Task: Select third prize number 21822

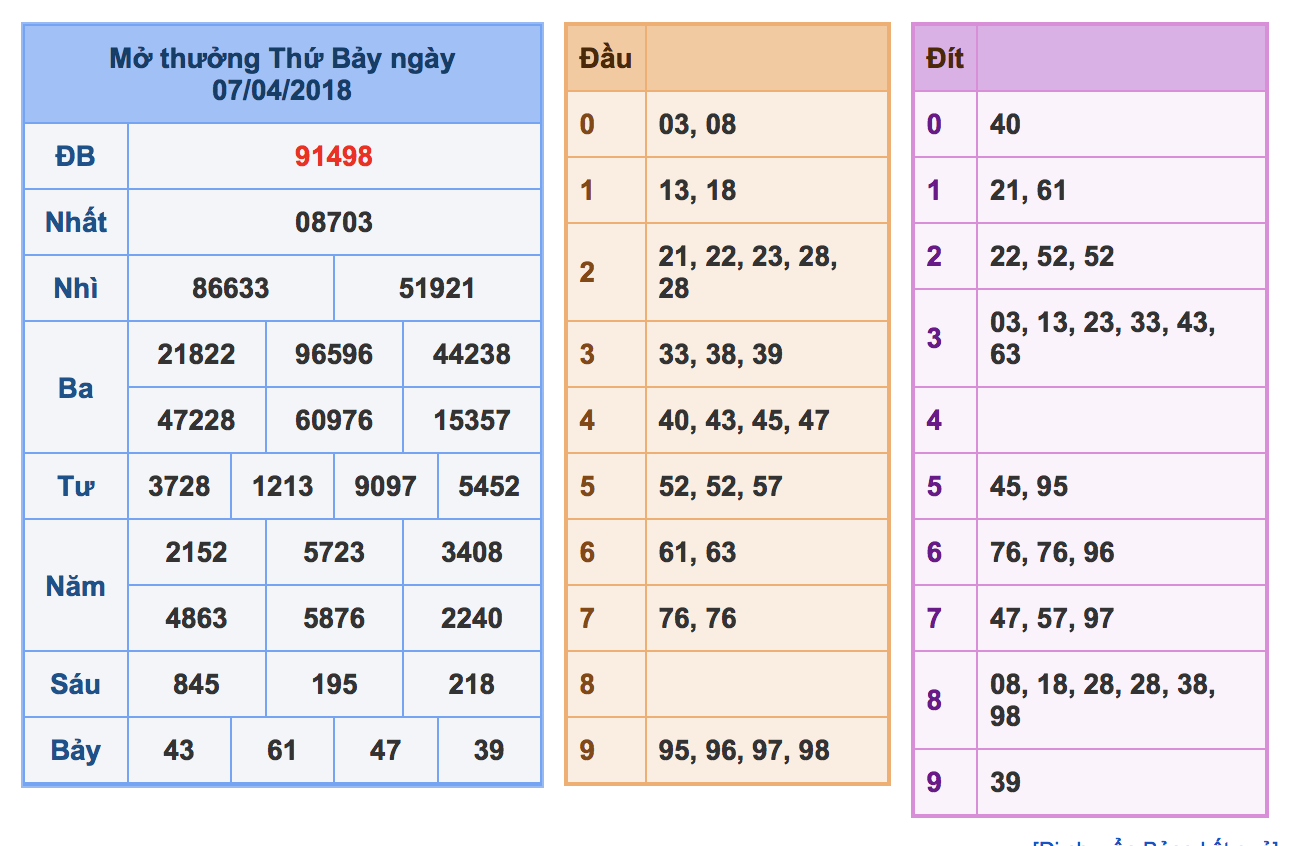Action: pyautogui.click(x=196, y=354)
